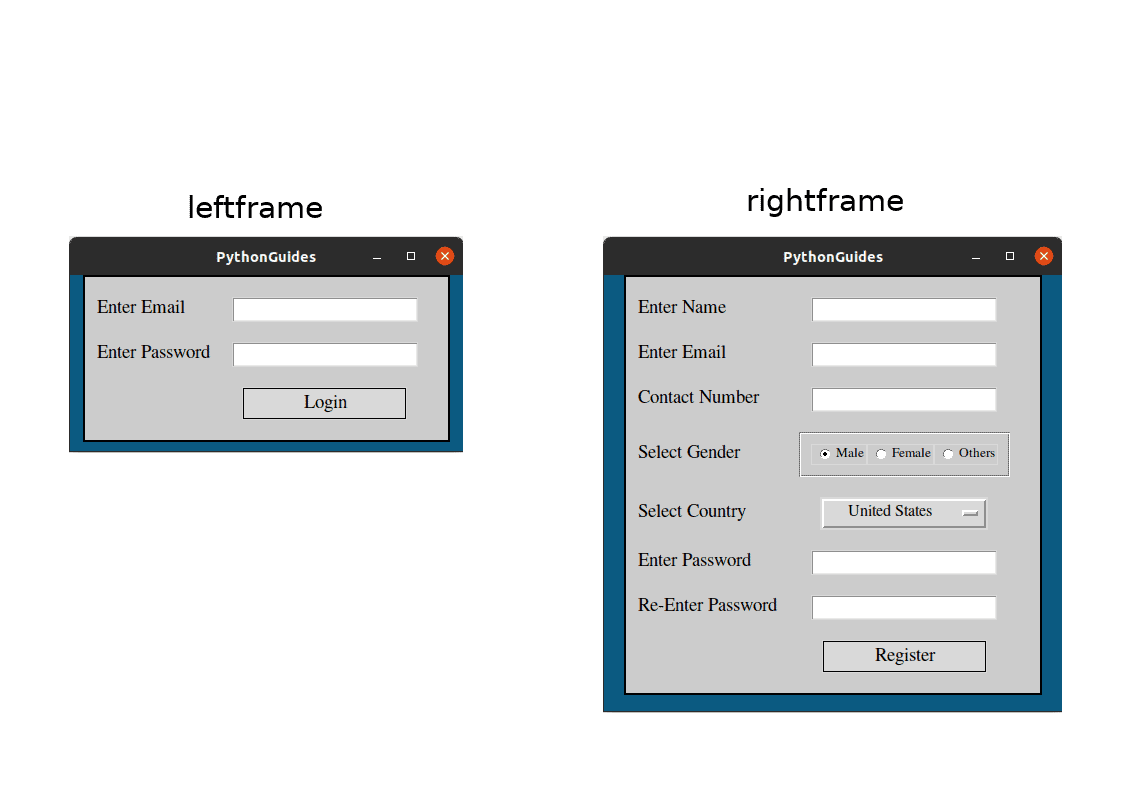Click the Enter Password field in the login form
The width and height of the screenshot is (1123, 794).
(x=324, y=354)
